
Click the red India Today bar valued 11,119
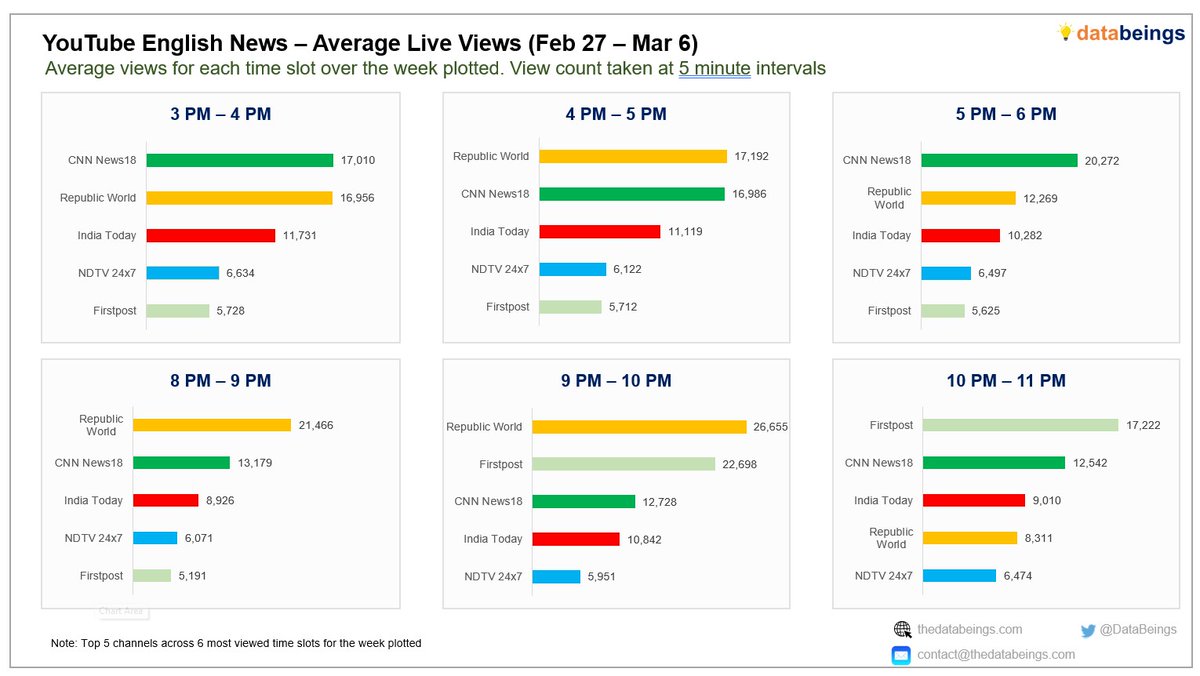pos(600,231)
